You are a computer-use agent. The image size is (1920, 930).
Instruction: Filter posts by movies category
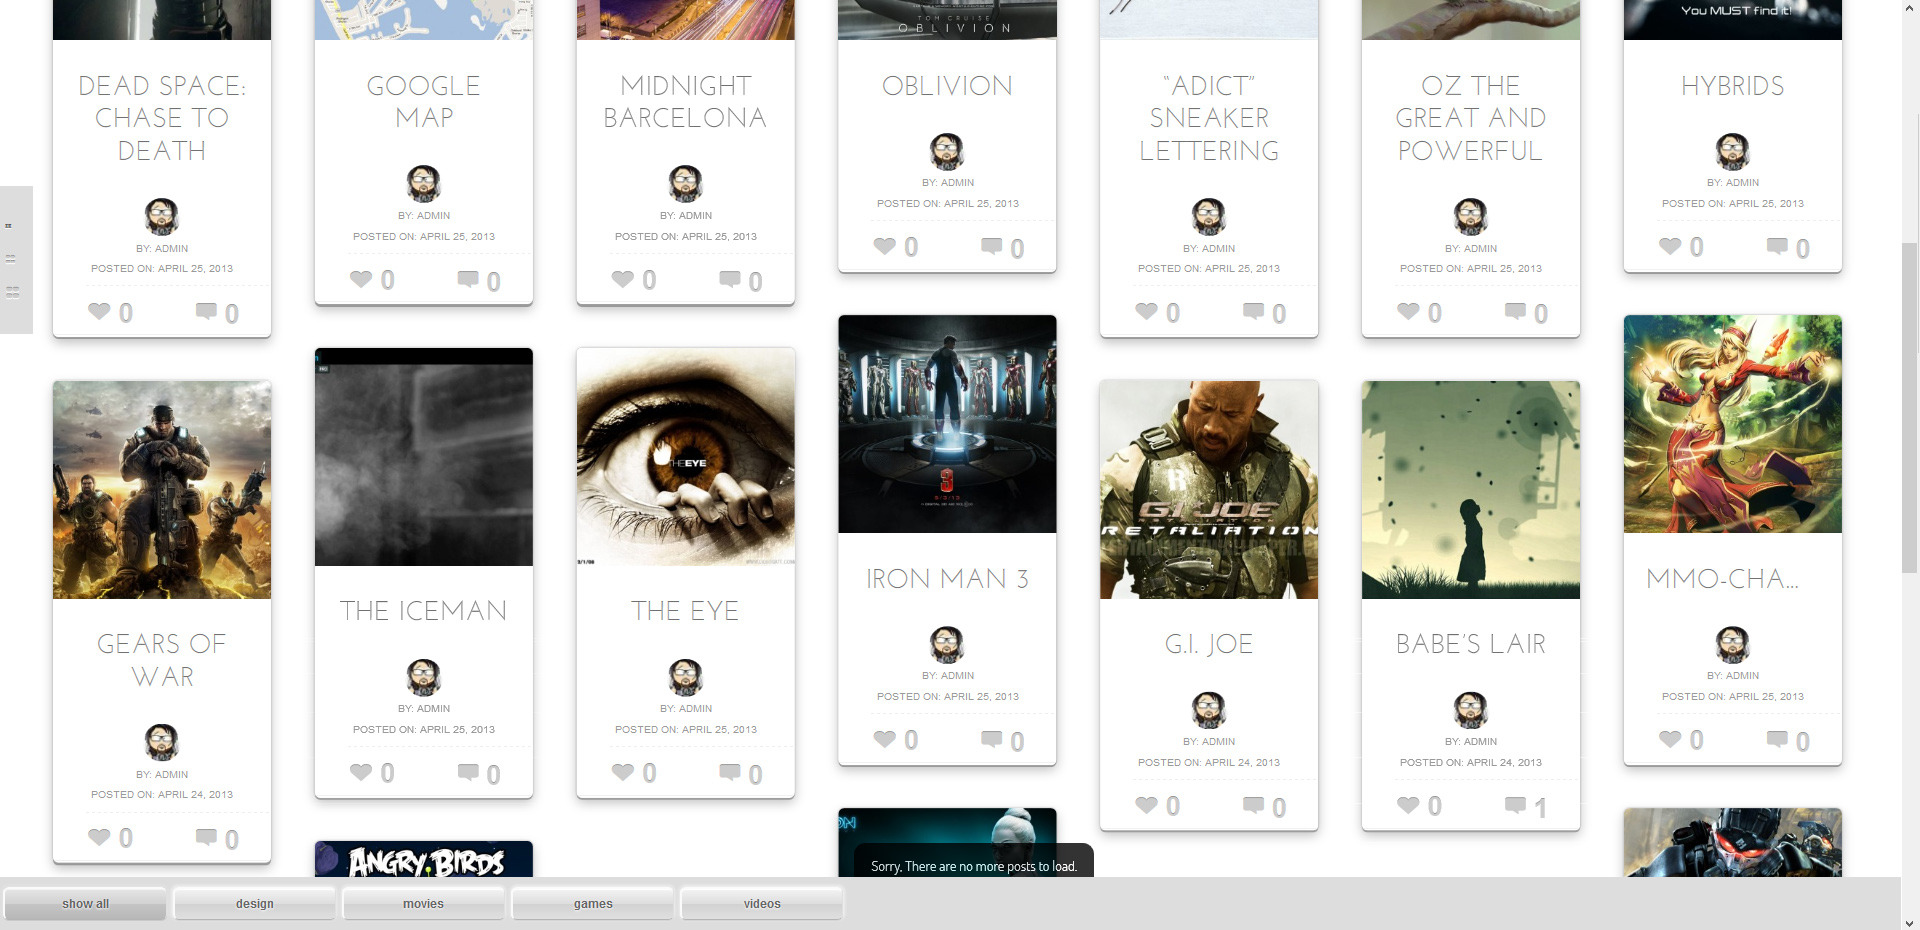tap(424, 904)
